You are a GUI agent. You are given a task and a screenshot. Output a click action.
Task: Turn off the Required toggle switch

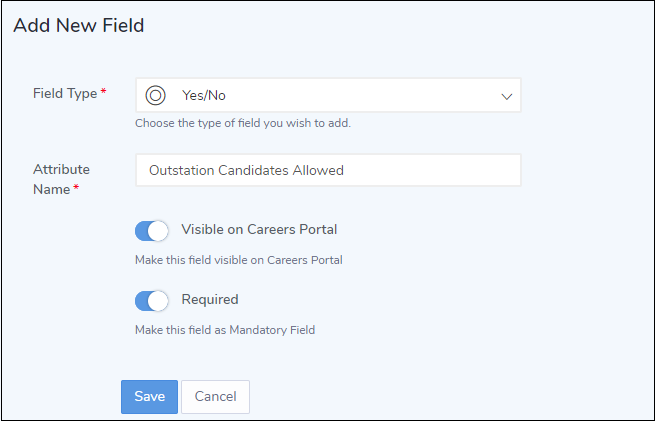pyautogui.click(x=152, y=300)
